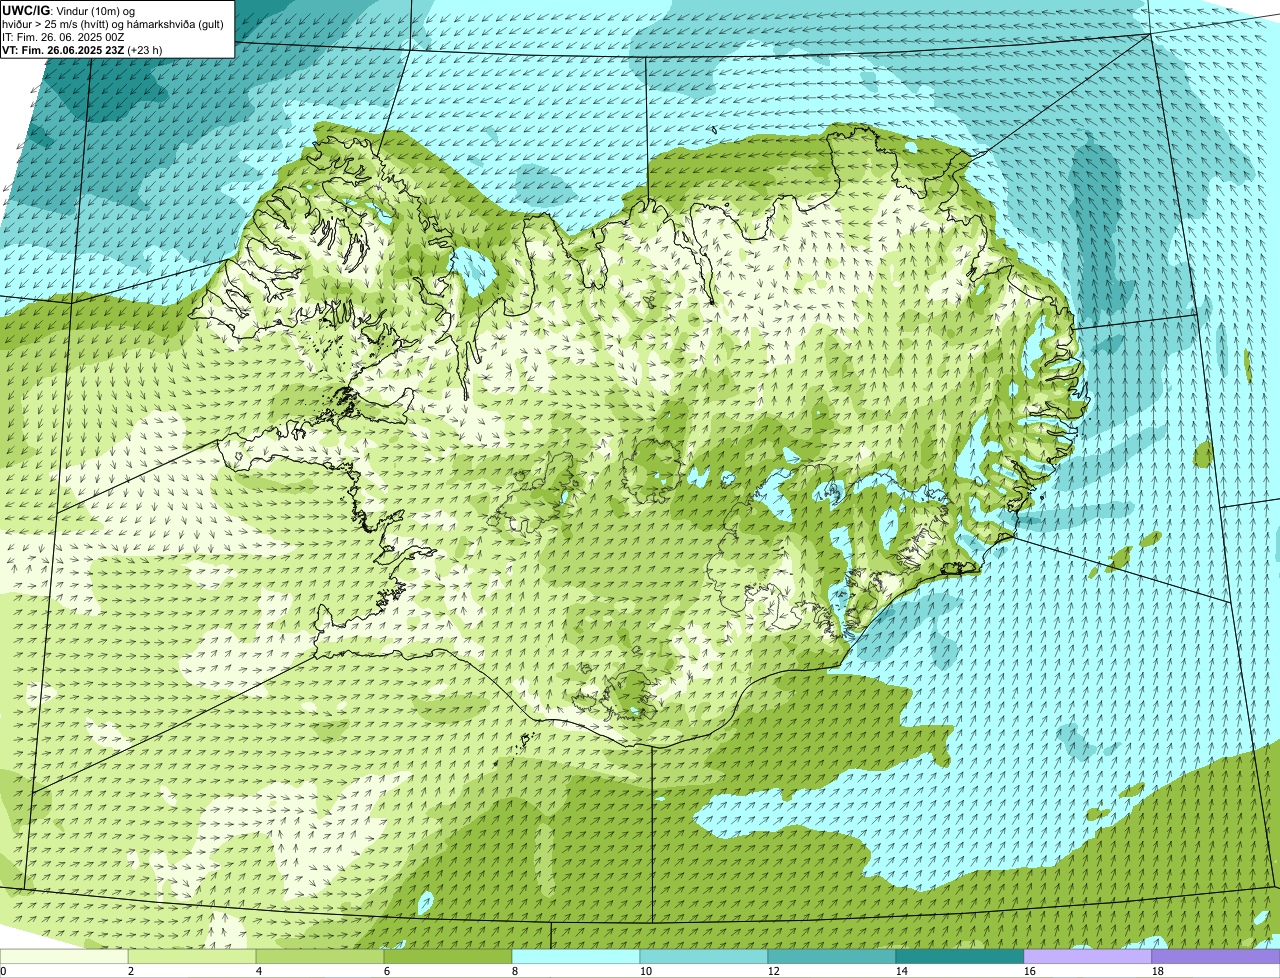Screen dimensions: 1280x978
Task: Click the olive green 6–8 m/s legend swatch
Action: click(x=448, y=956)
